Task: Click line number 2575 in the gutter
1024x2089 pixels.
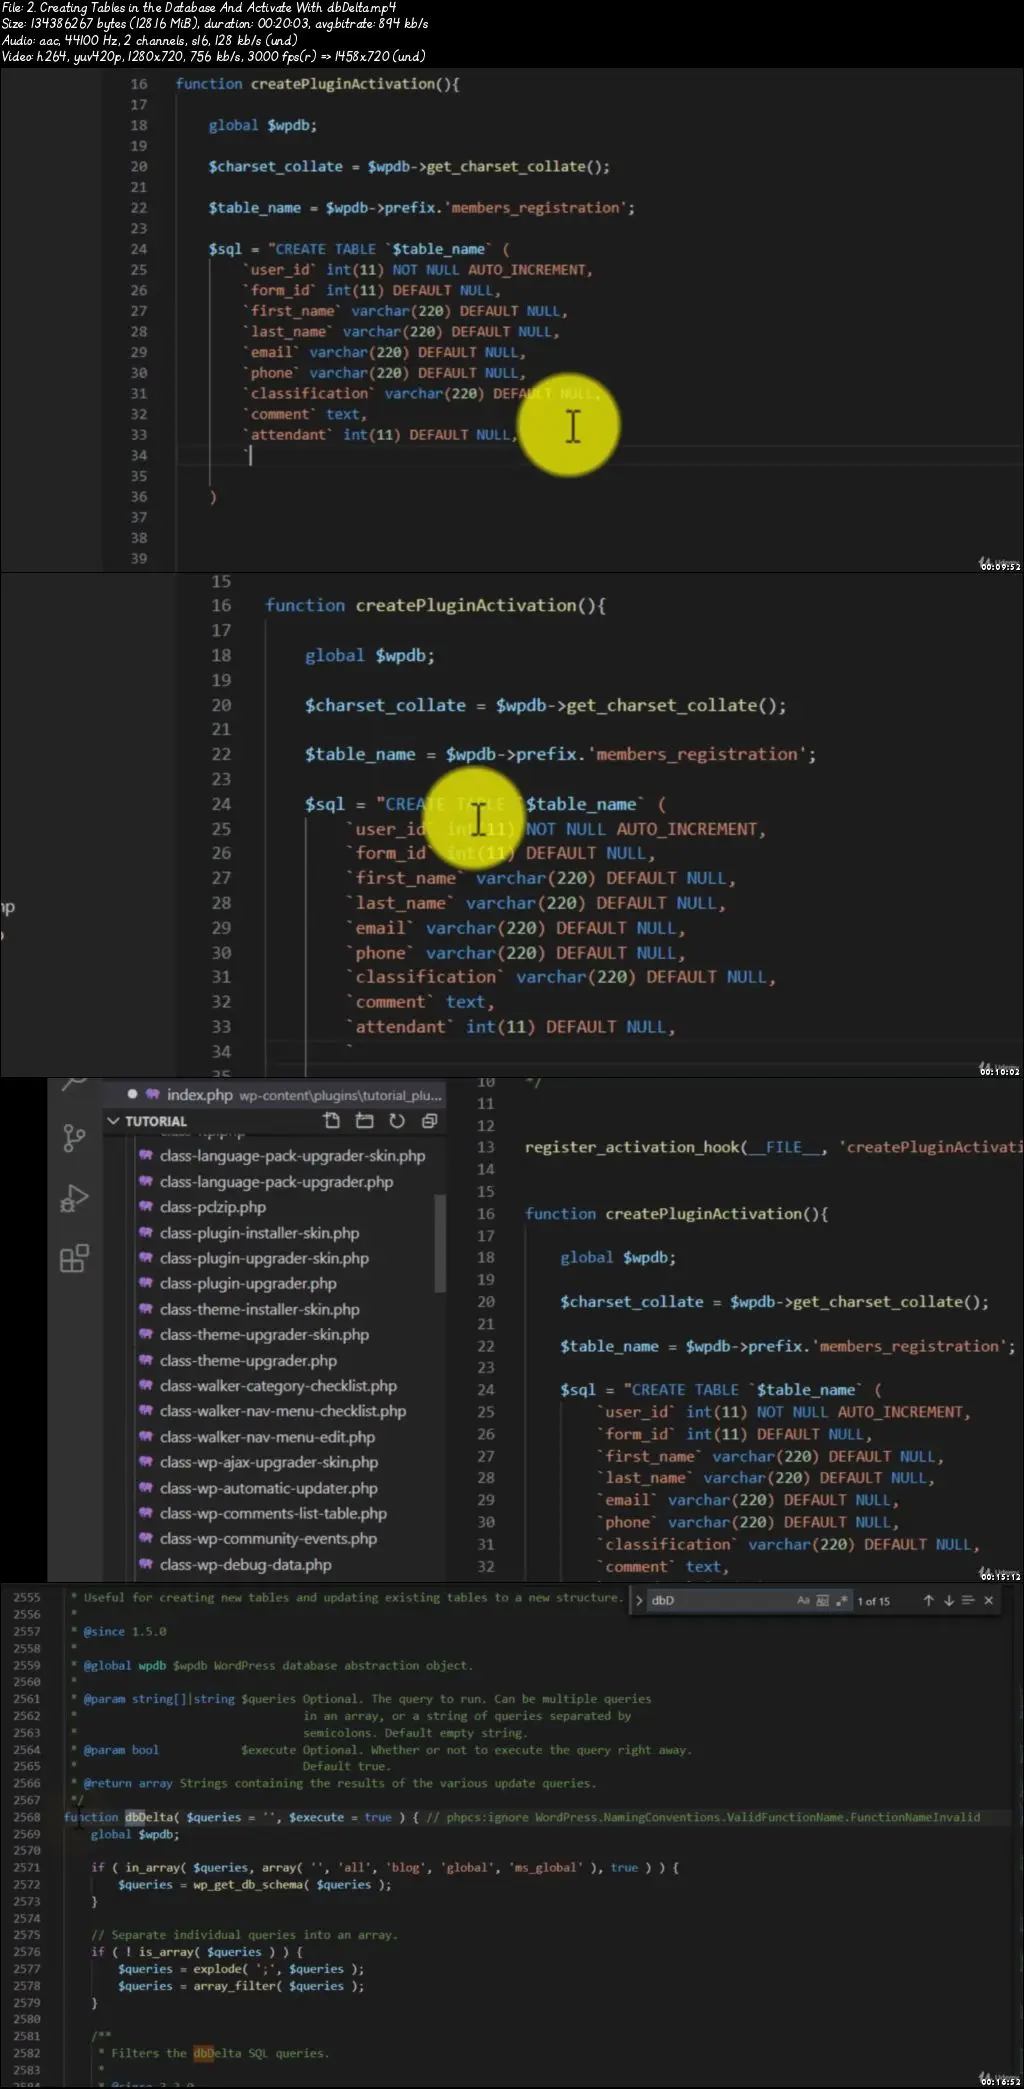Action: point(27,1935)
